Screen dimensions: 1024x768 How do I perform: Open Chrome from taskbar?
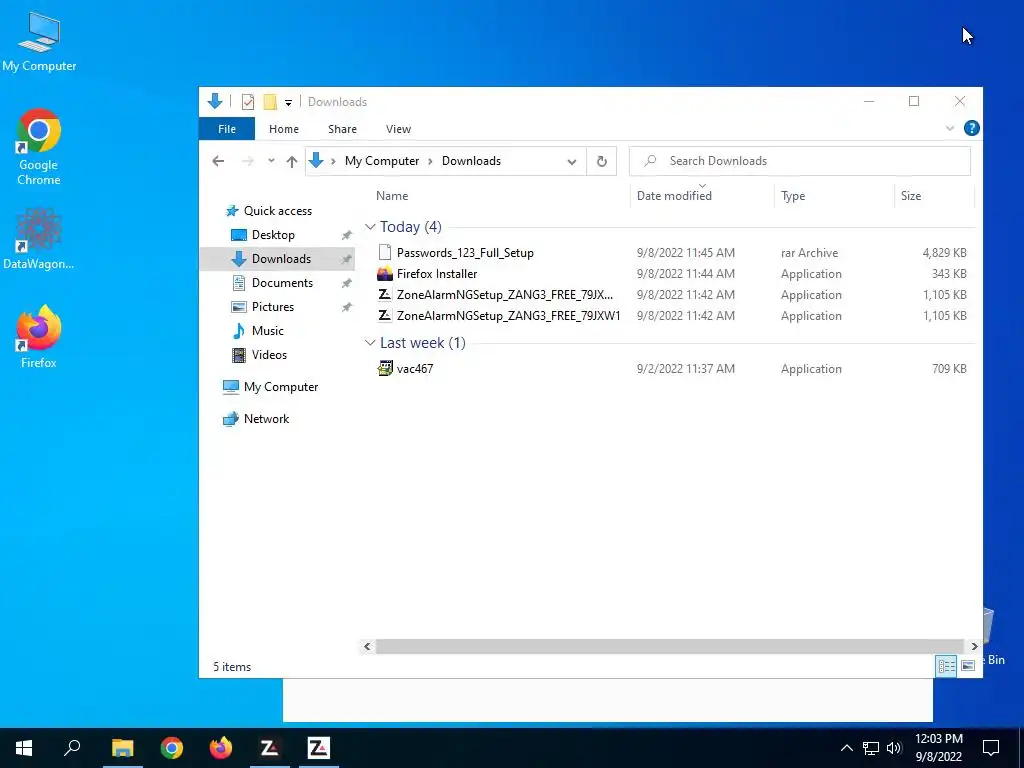coord(172,748)
